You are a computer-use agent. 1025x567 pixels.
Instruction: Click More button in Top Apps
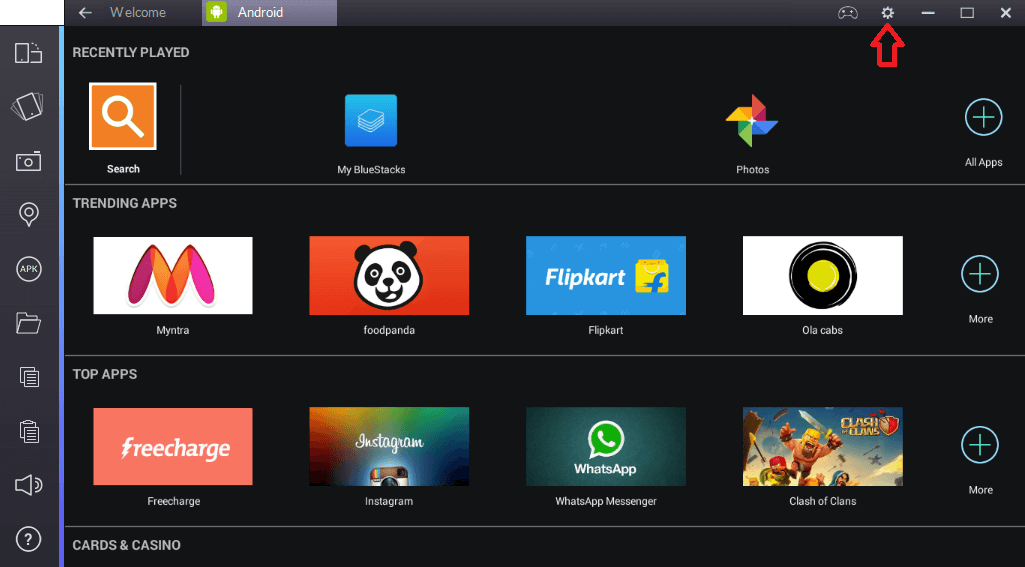[980, 445]
